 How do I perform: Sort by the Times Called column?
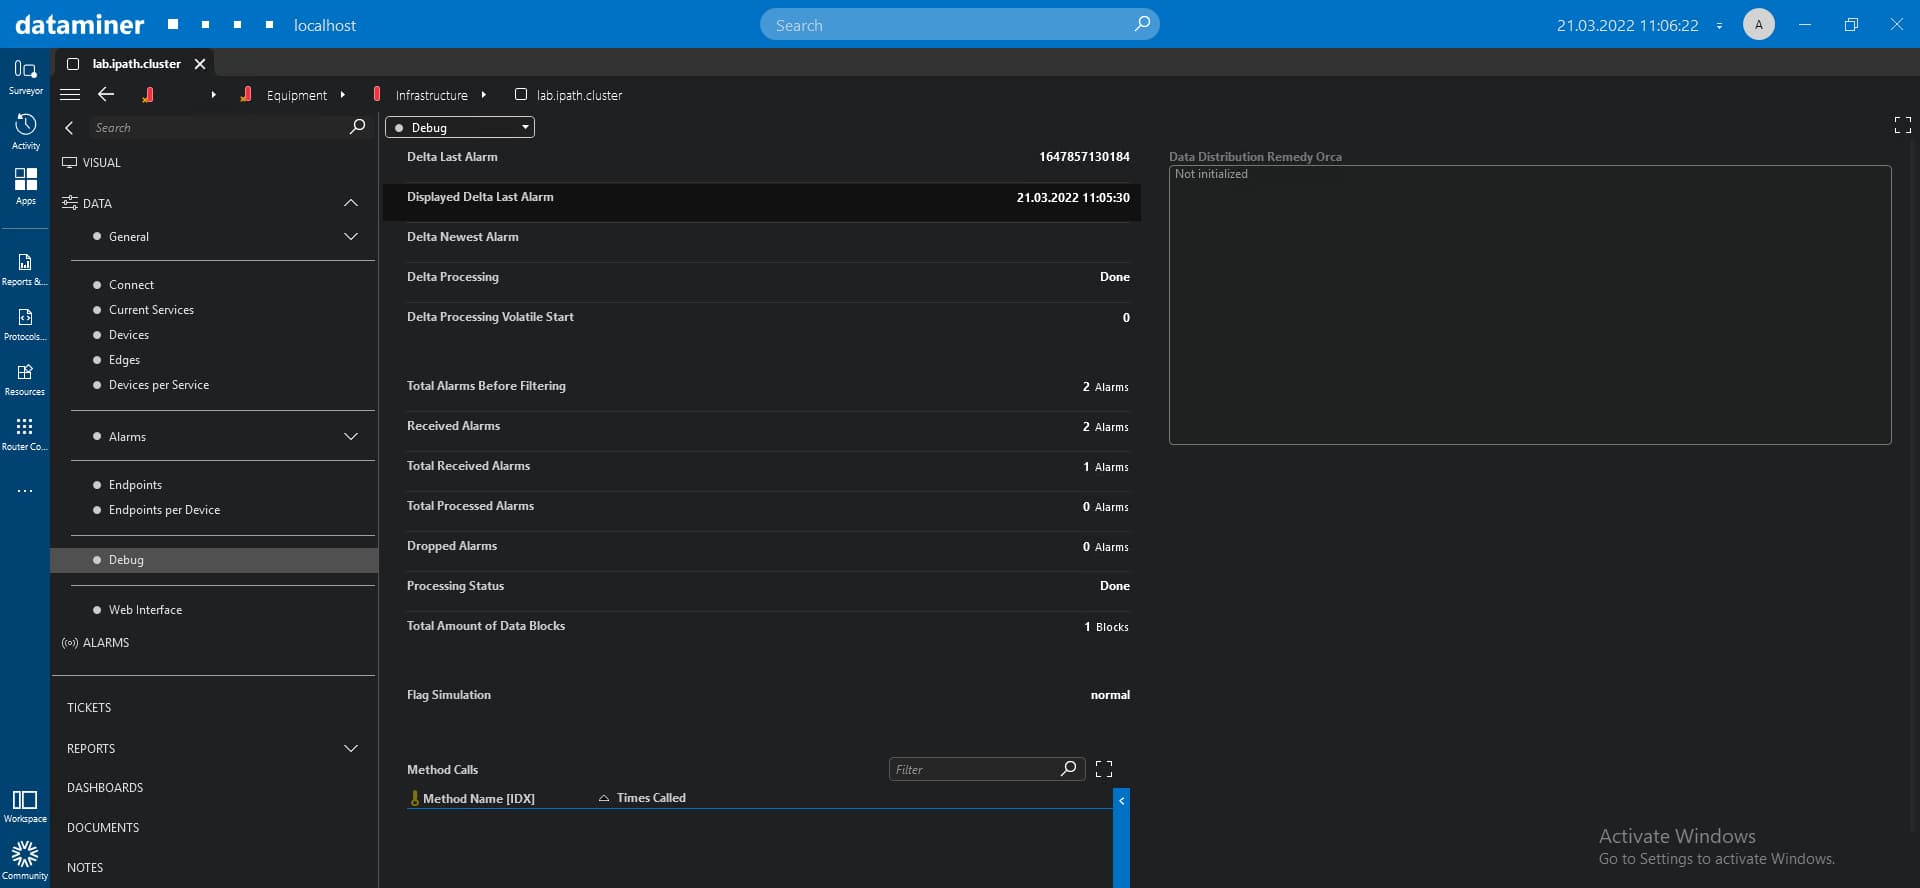coord(651,798)
